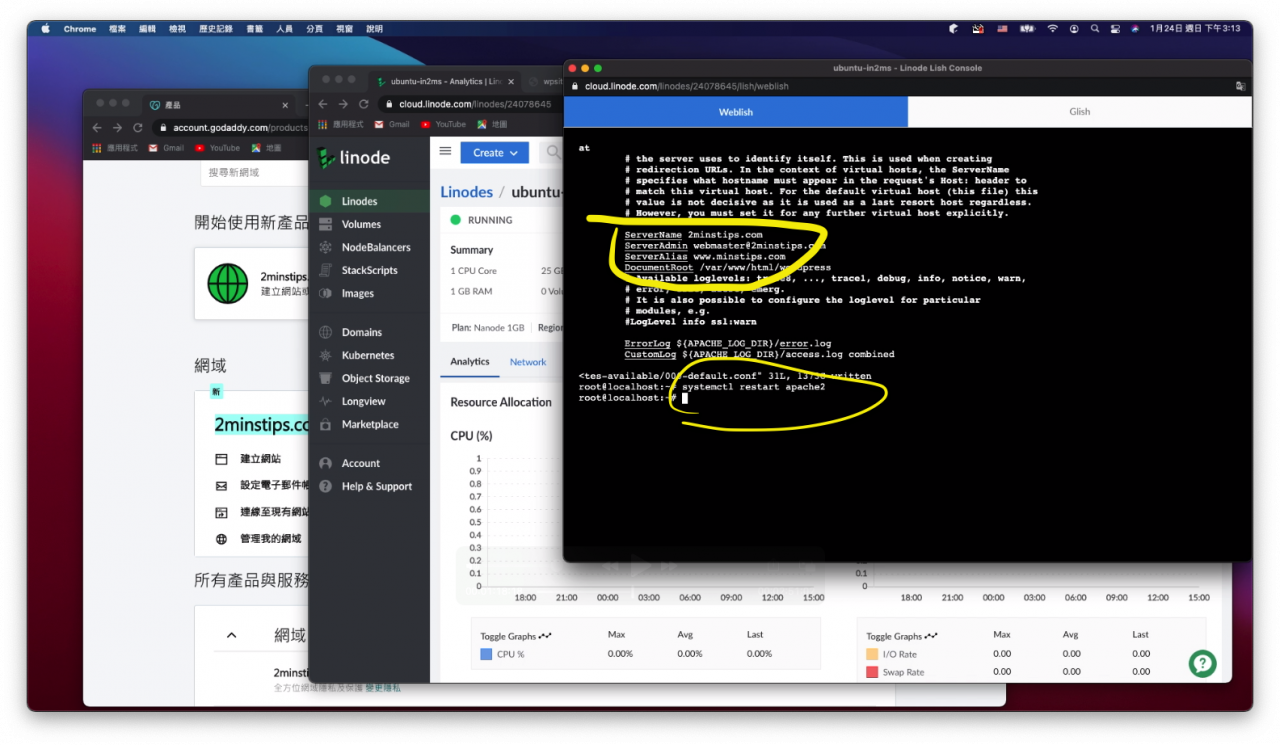Click 設定電子郵件帳戶 link in GoDaddy
1280x745 pixels.
(x=274, y=486)
